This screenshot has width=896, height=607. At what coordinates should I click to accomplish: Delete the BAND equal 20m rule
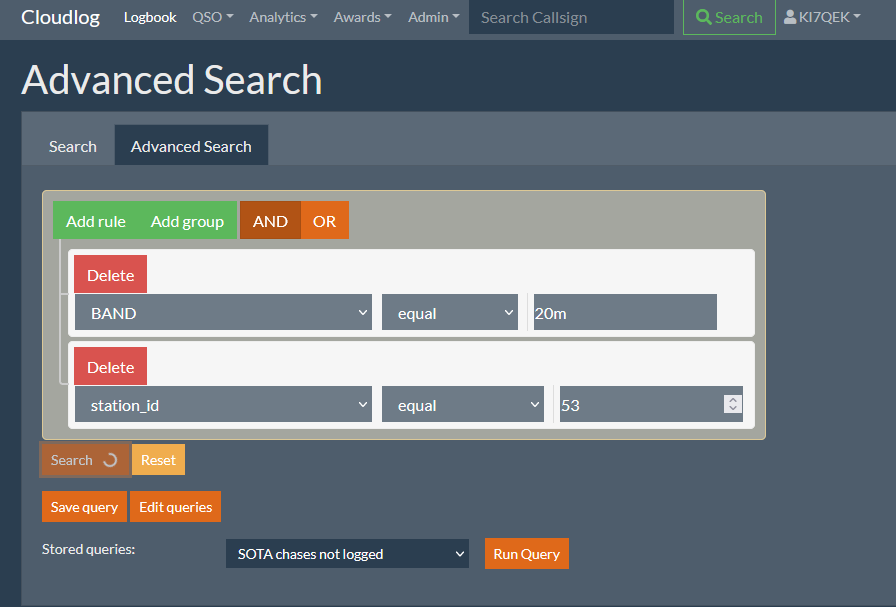[110, 273]
